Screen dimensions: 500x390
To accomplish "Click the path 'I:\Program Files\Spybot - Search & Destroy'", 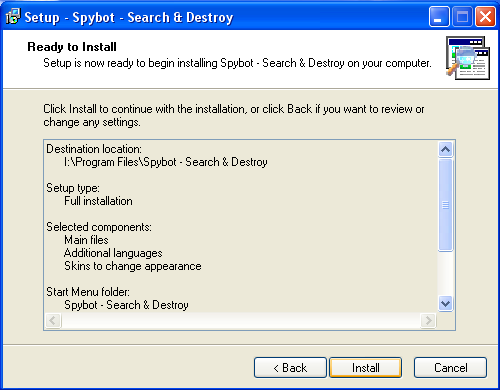I will click(166, 162).
